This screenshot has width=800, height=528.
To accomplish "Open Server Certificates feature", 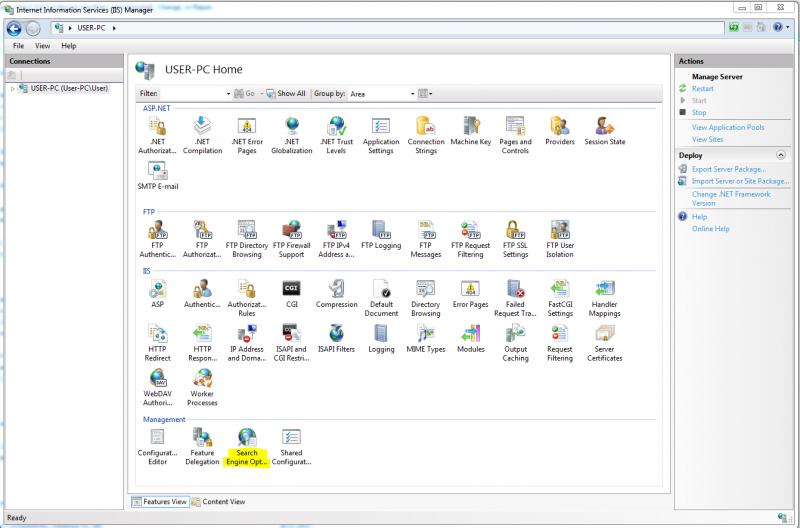I will click(605, 342).
